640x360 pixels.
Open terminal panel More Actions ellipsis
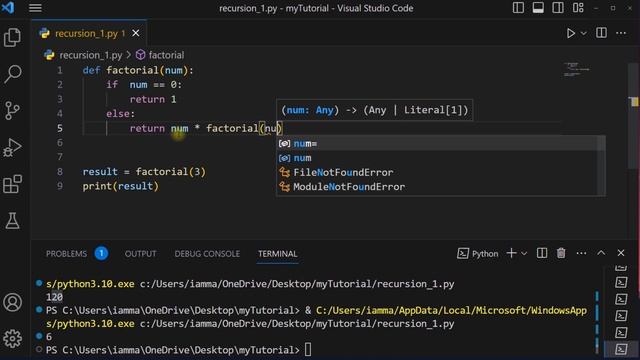[581, 253]
